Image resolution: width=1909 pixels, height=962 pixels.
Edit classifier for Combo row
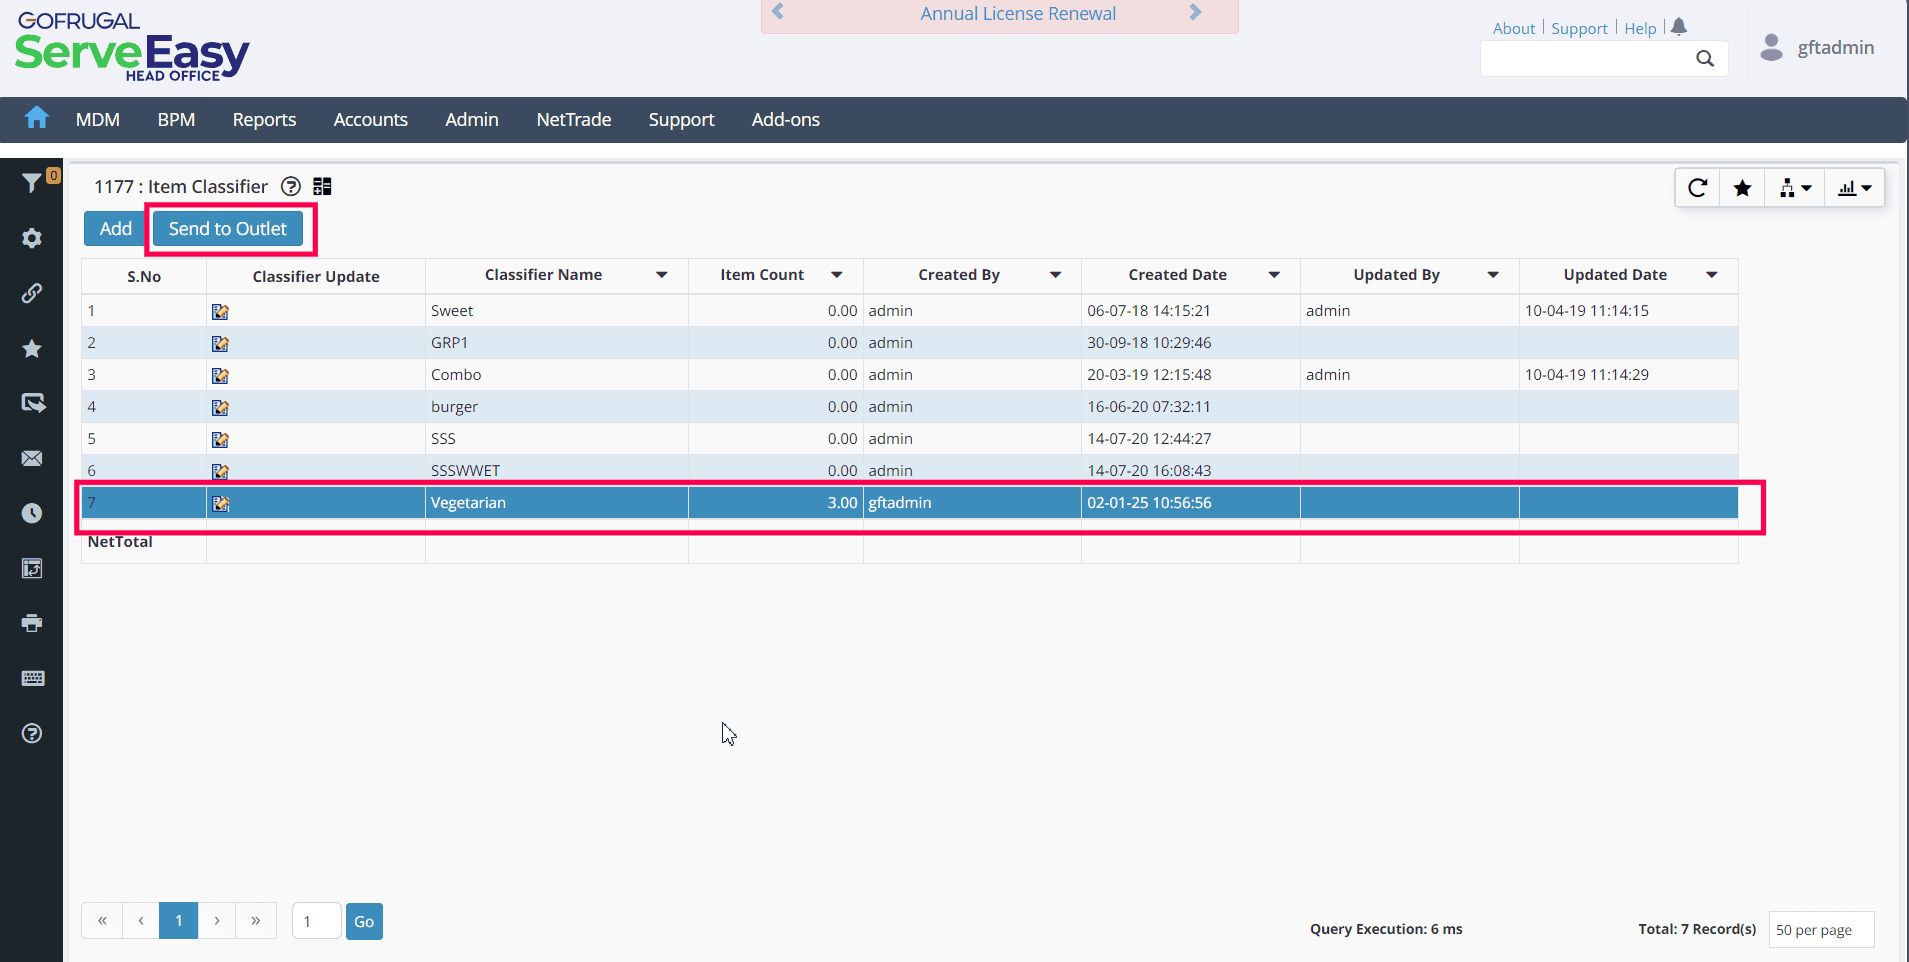tap(220, 376)
